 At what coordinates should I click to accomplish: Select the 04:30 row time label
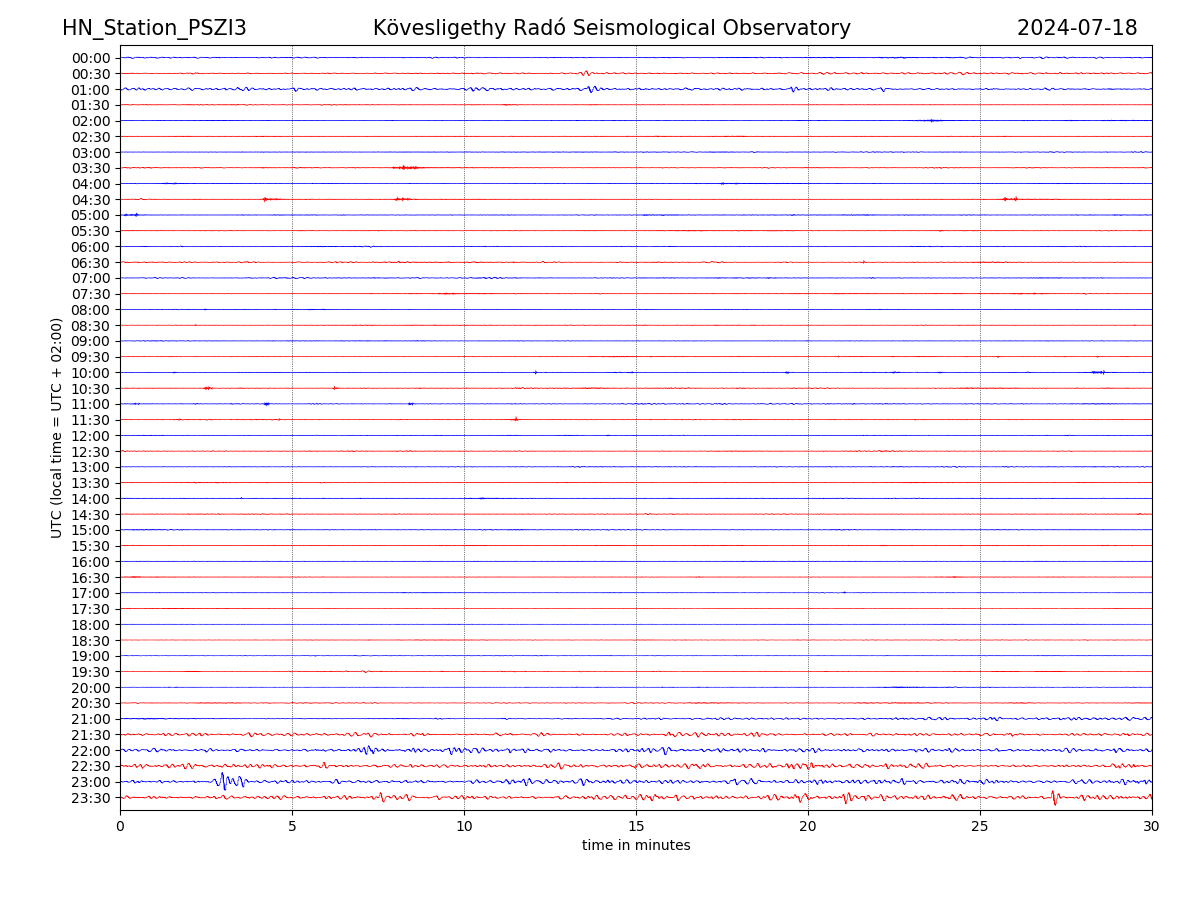[x=91, y=200]
